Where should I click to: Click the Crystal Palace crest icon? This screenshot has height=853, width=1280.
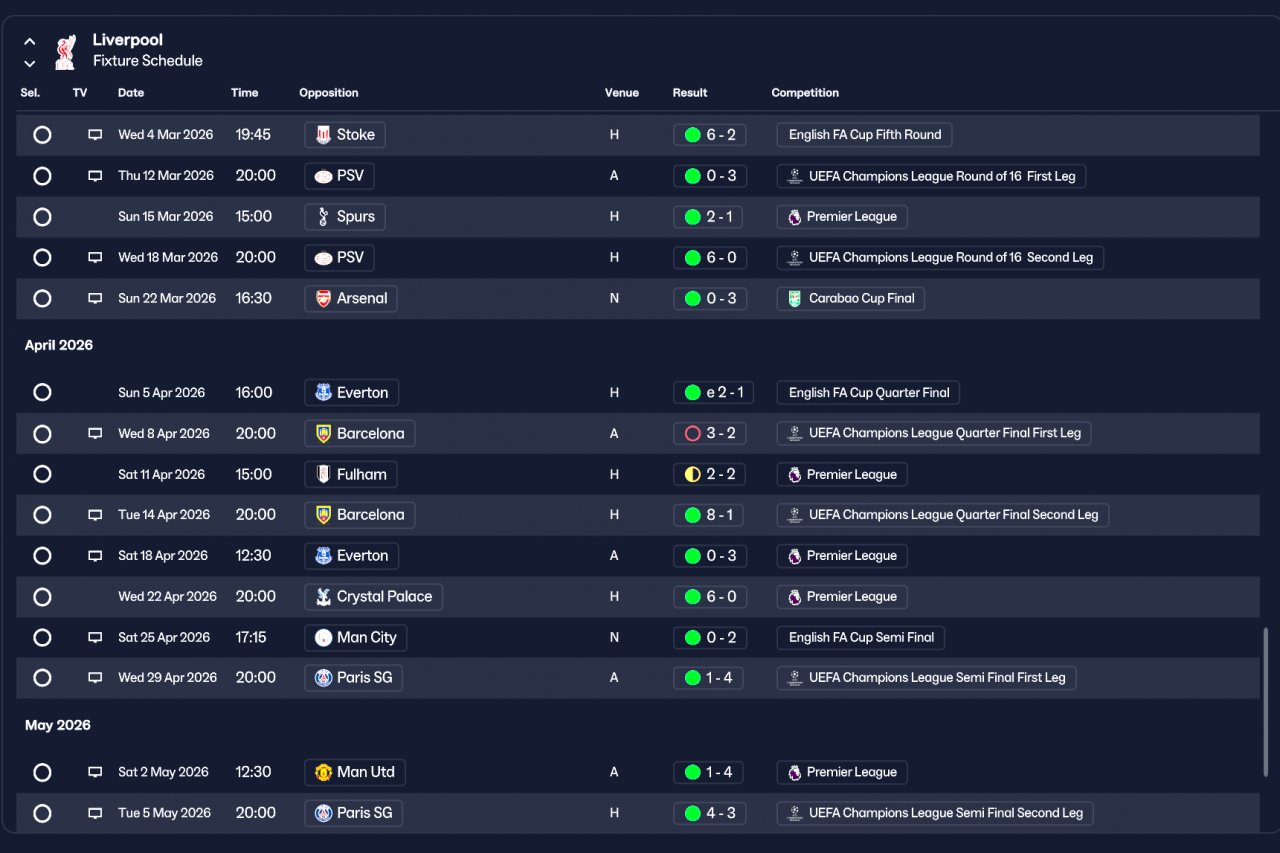tap(323, 597)
